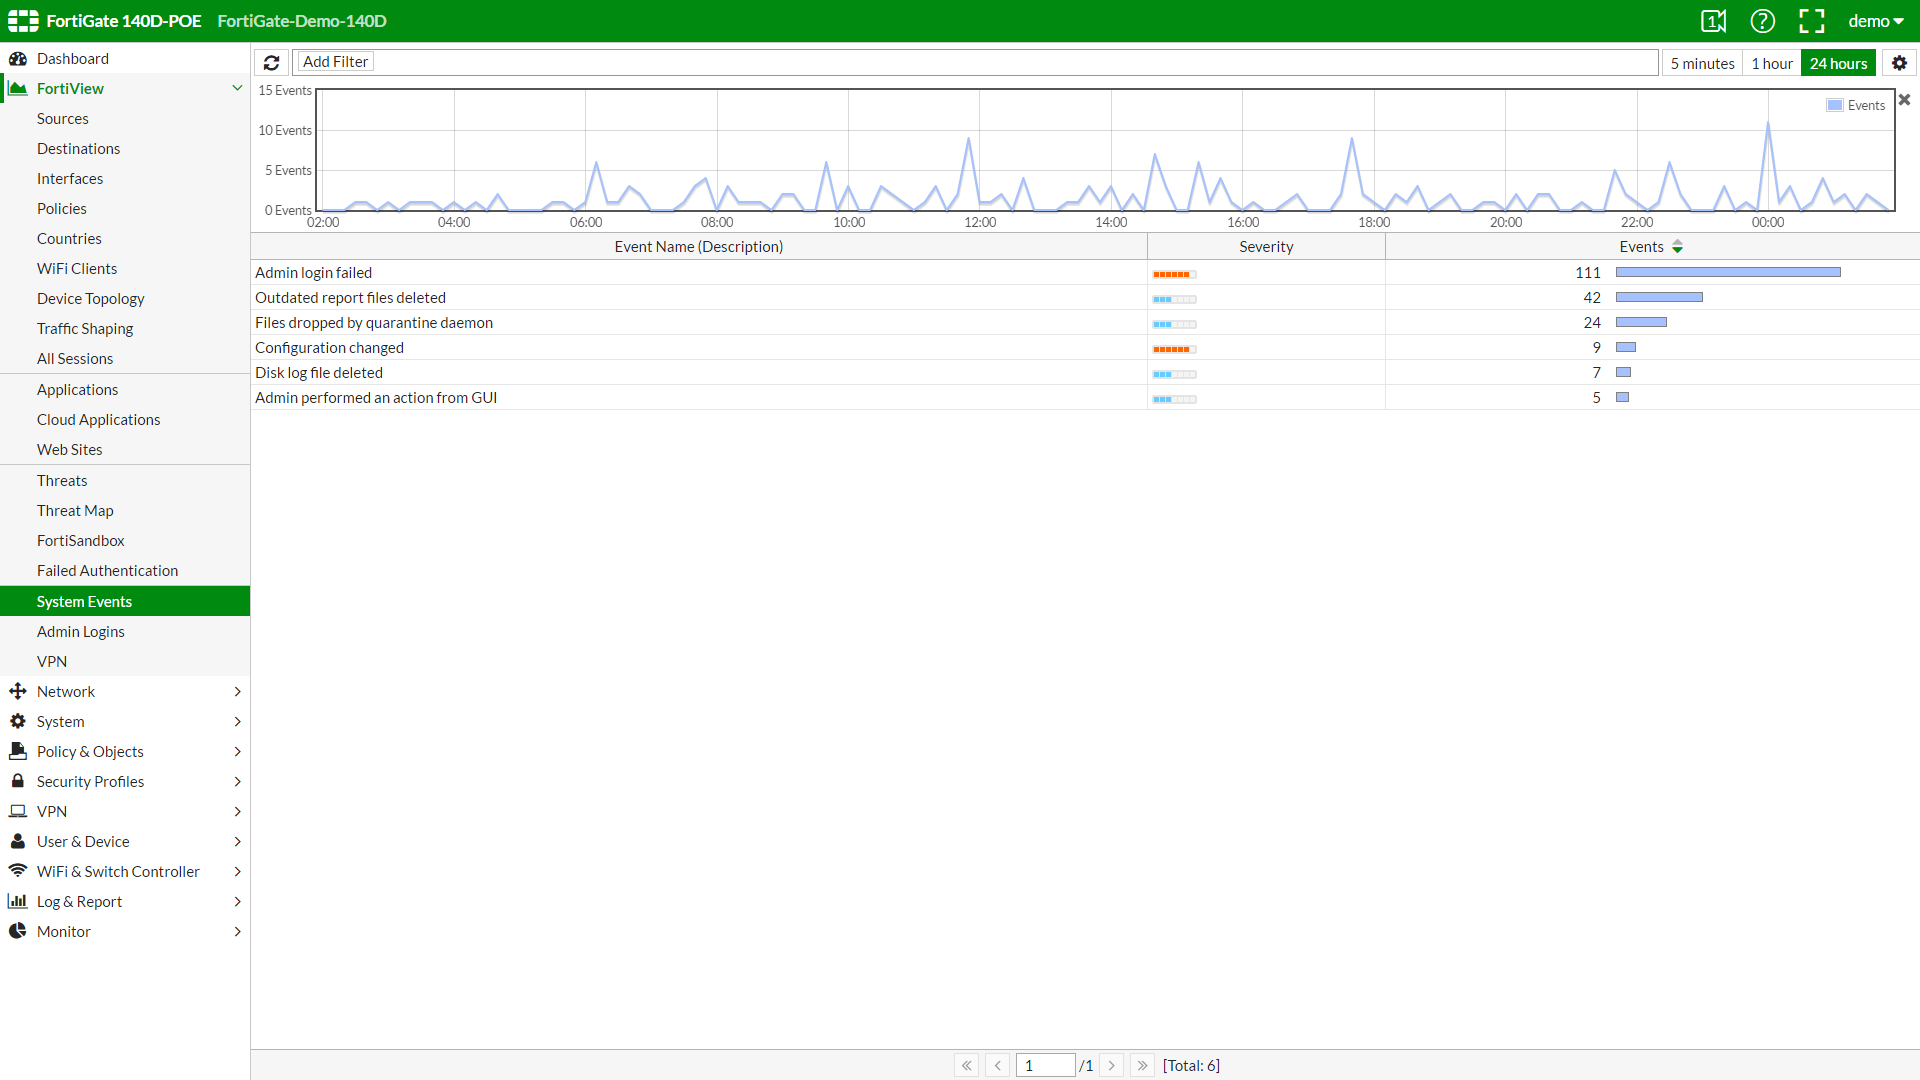Open Failed Authentication view
The width and height of the screenshot is (1920, 1080).
click(x=107, y=571)
